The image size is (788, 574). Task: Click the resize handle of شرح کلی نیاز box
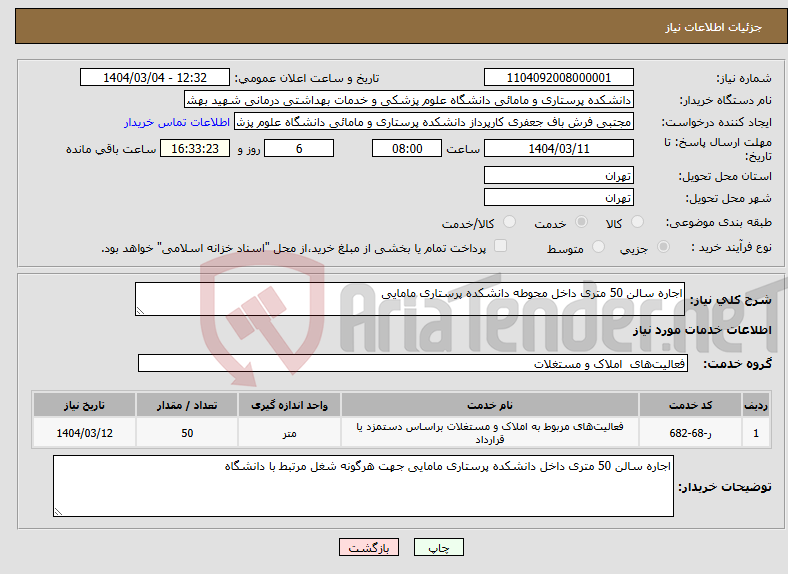point(140,311)
